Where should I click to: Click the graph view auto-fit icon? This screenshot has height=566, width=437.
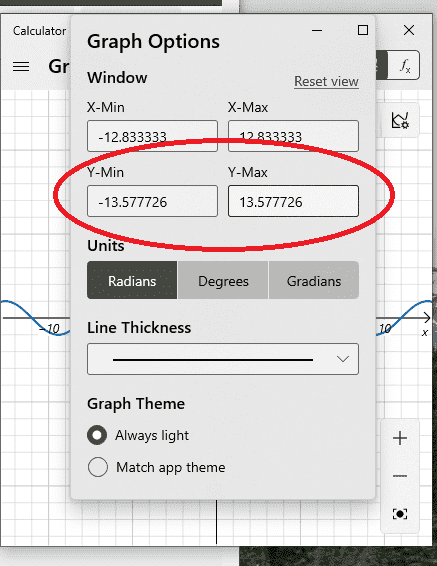[400, 514]
